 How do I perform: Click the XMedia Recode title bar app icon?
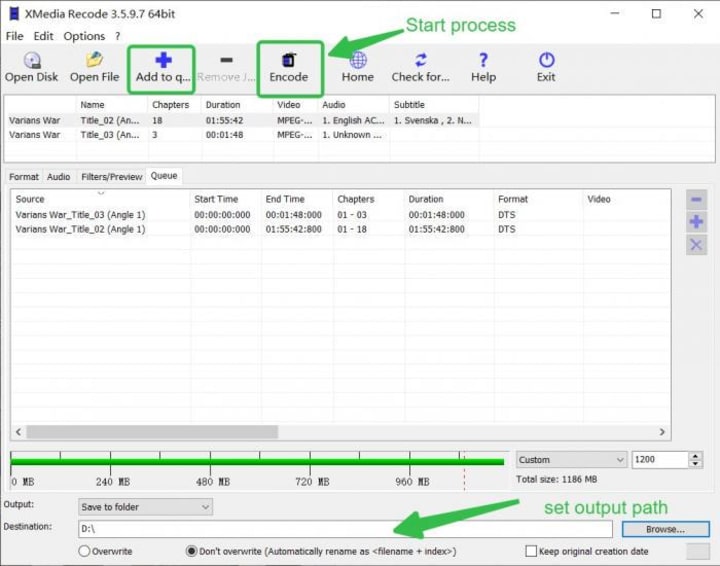click(x=14, y=14)
